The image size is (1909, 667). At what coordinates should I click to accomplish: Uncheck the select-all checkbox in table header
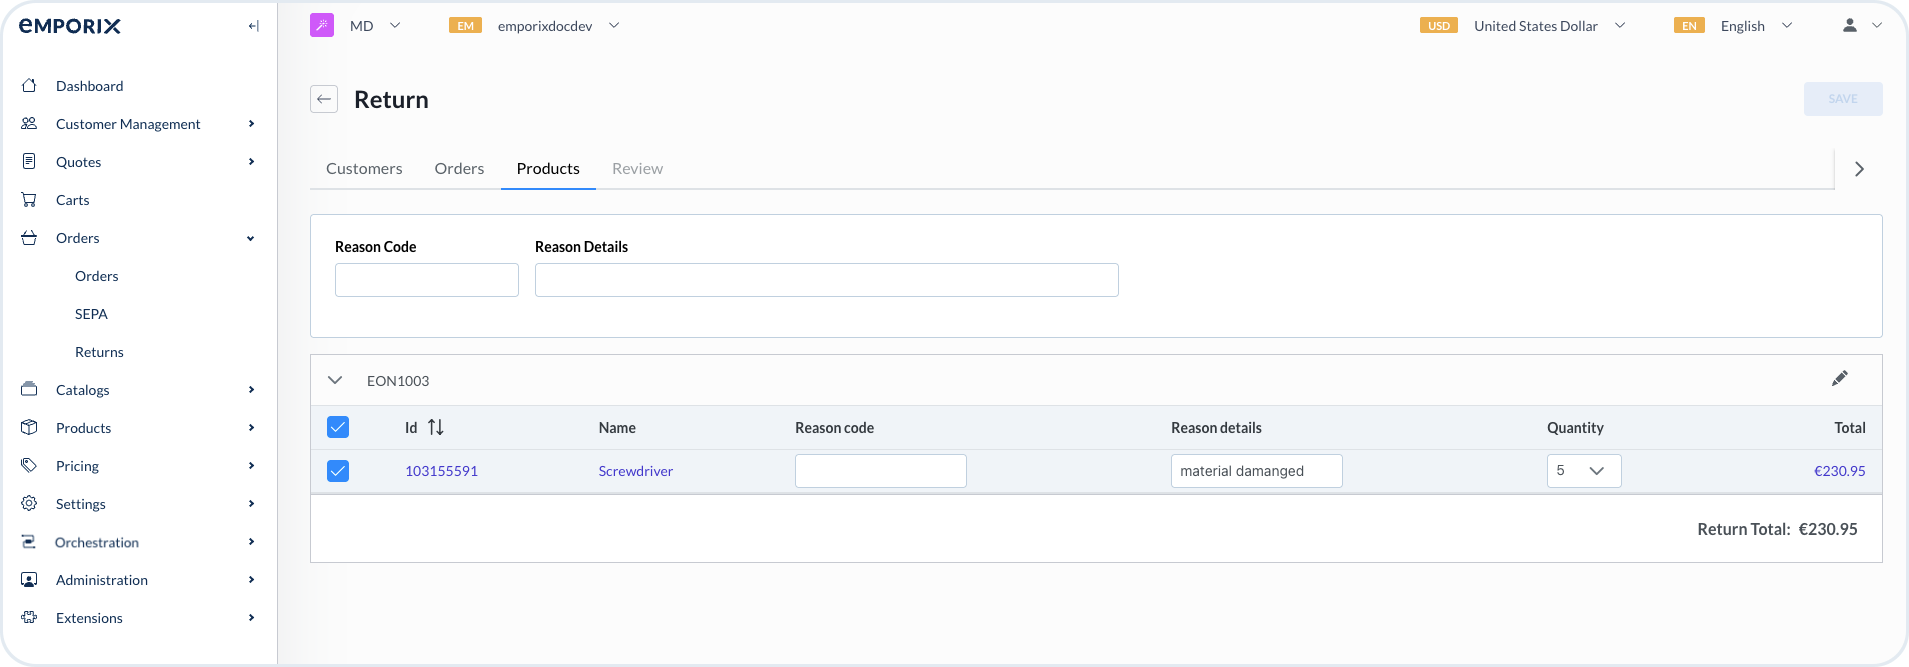tap(338, 427)
